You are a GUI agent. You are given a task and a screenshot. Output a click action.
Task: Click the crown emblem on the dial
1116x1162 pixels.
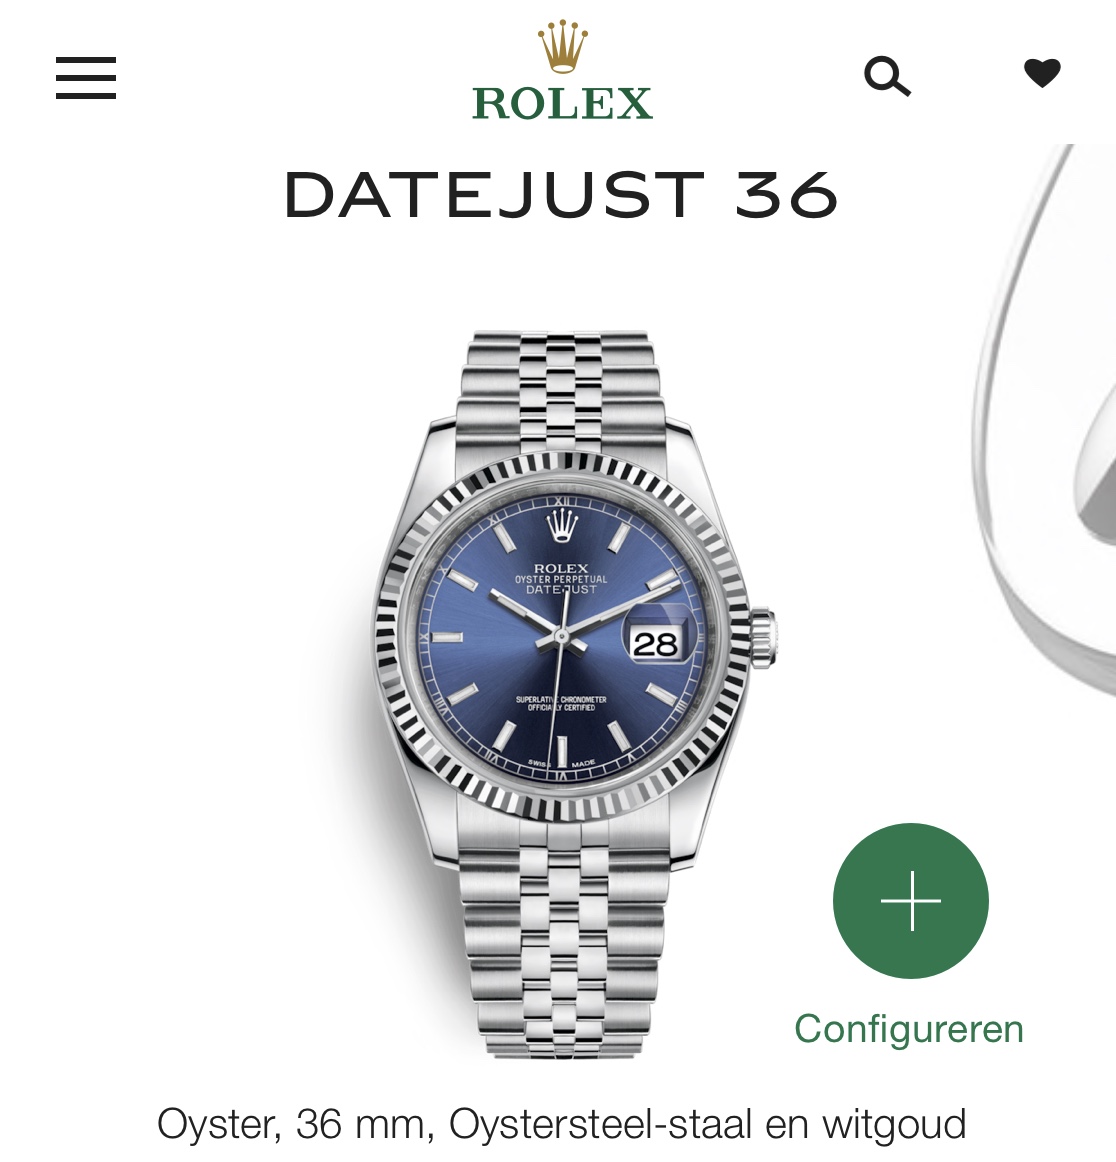[562, 527]
